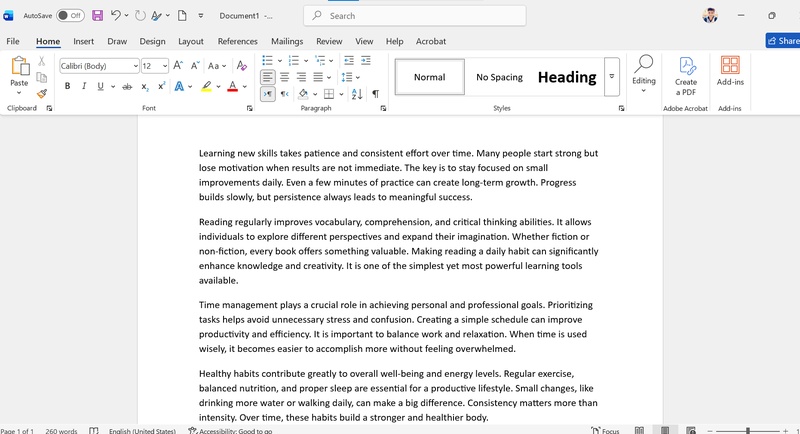Apply numbered list formatting

pos(294,61)
